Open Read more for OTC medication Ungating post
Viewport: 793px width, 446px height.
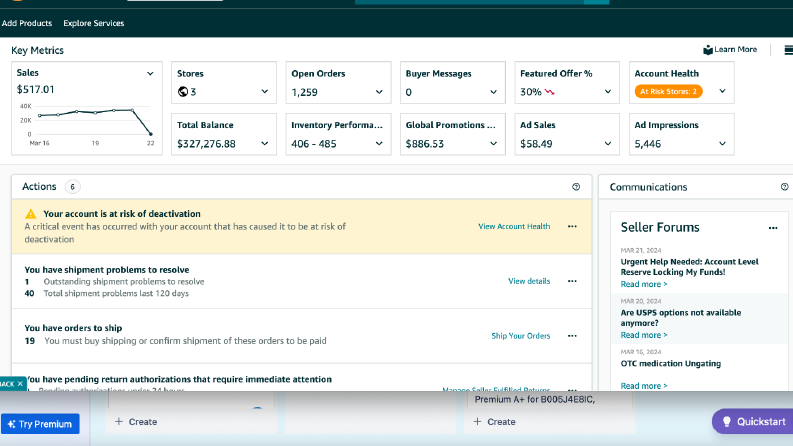click(644, 386)
